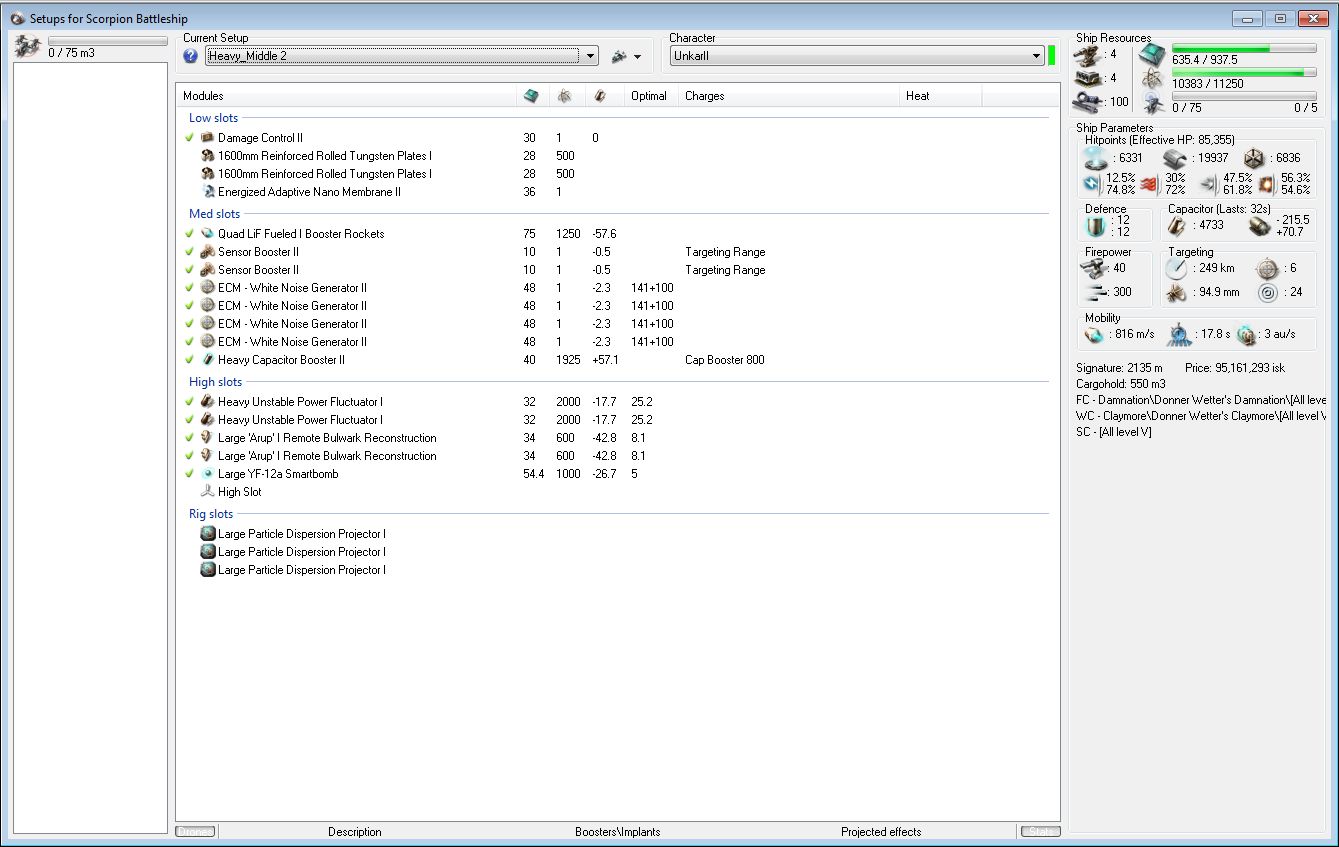The width and height of the screenshot is (1339, 847).
Task: Click the drone bandwidth bar in Ship Resources
Action: (x=1245, y=96)
